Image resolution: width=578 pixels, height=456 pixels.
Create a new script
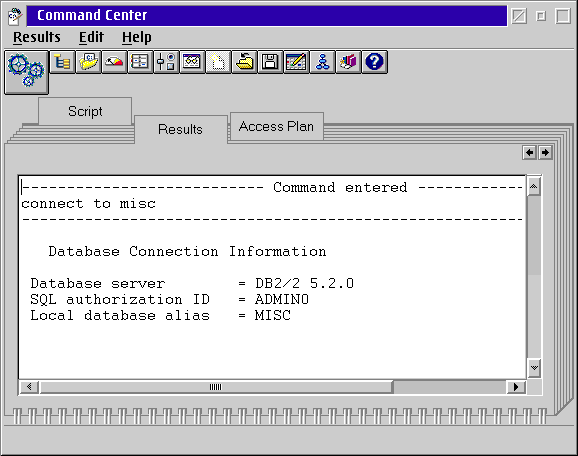click(218, 62)
